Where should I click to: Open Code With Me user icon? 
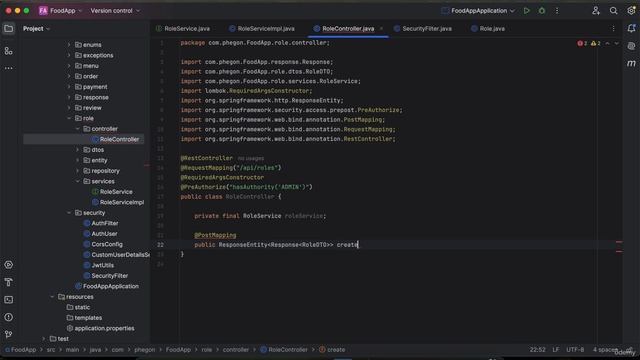click(596, 11)
